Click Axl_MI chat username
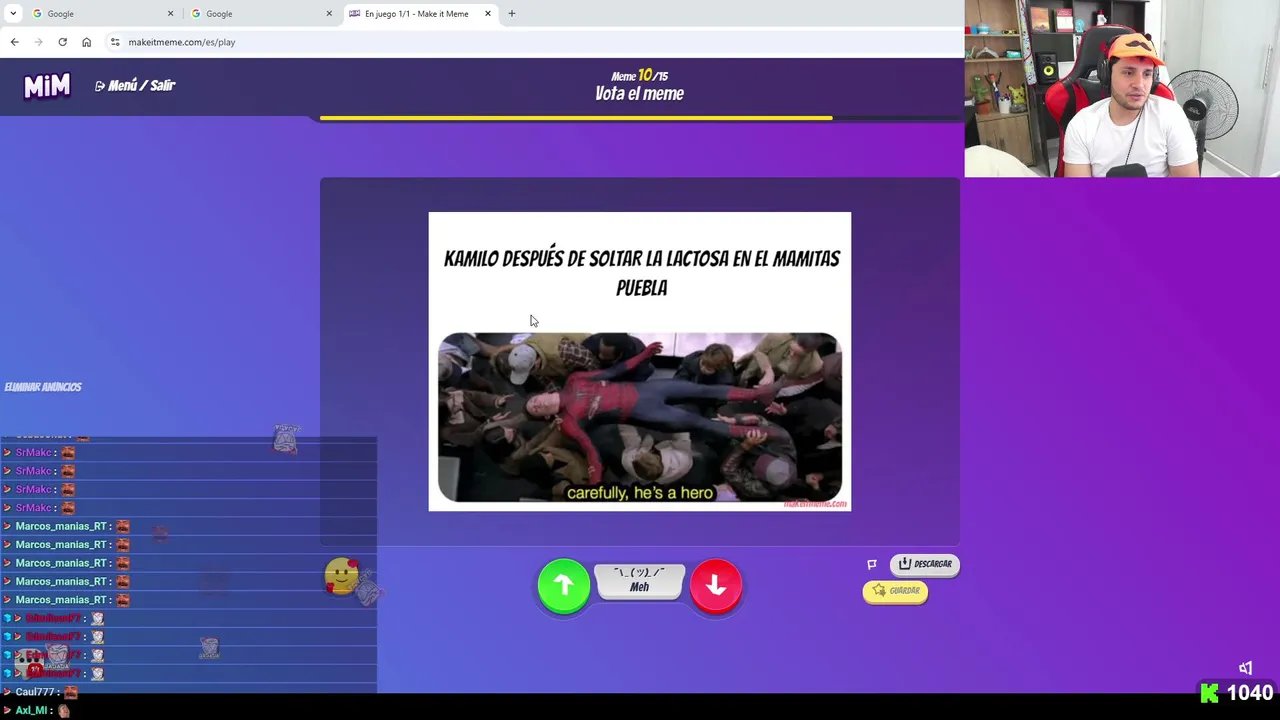Viewport: 1280px width, 720px height. tap(32, 710)
